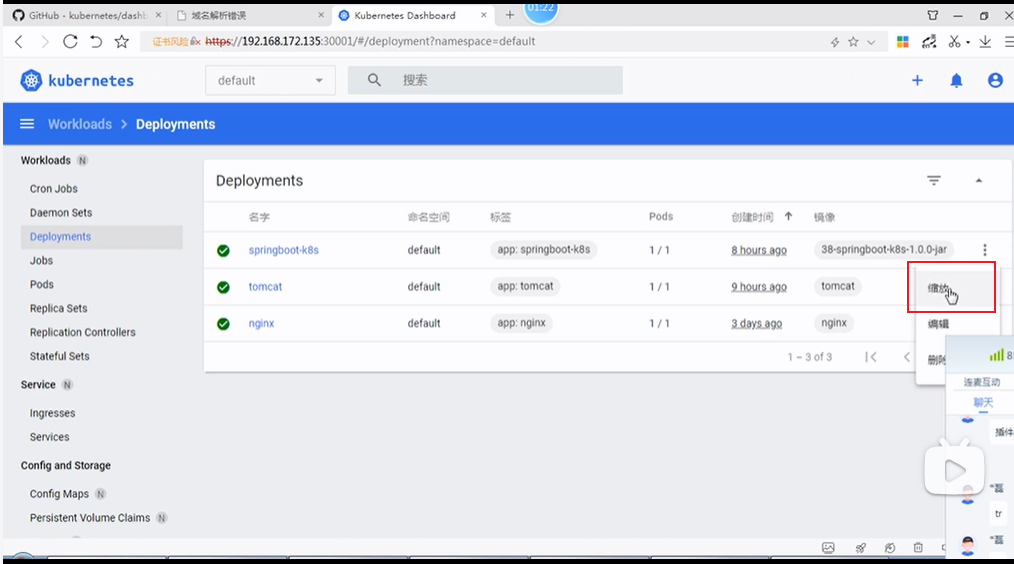Open actions menu for springboot-k8s row
The width and height of the screenshot is (1014, 564).
pyautogui.click(x=985, y=250)
